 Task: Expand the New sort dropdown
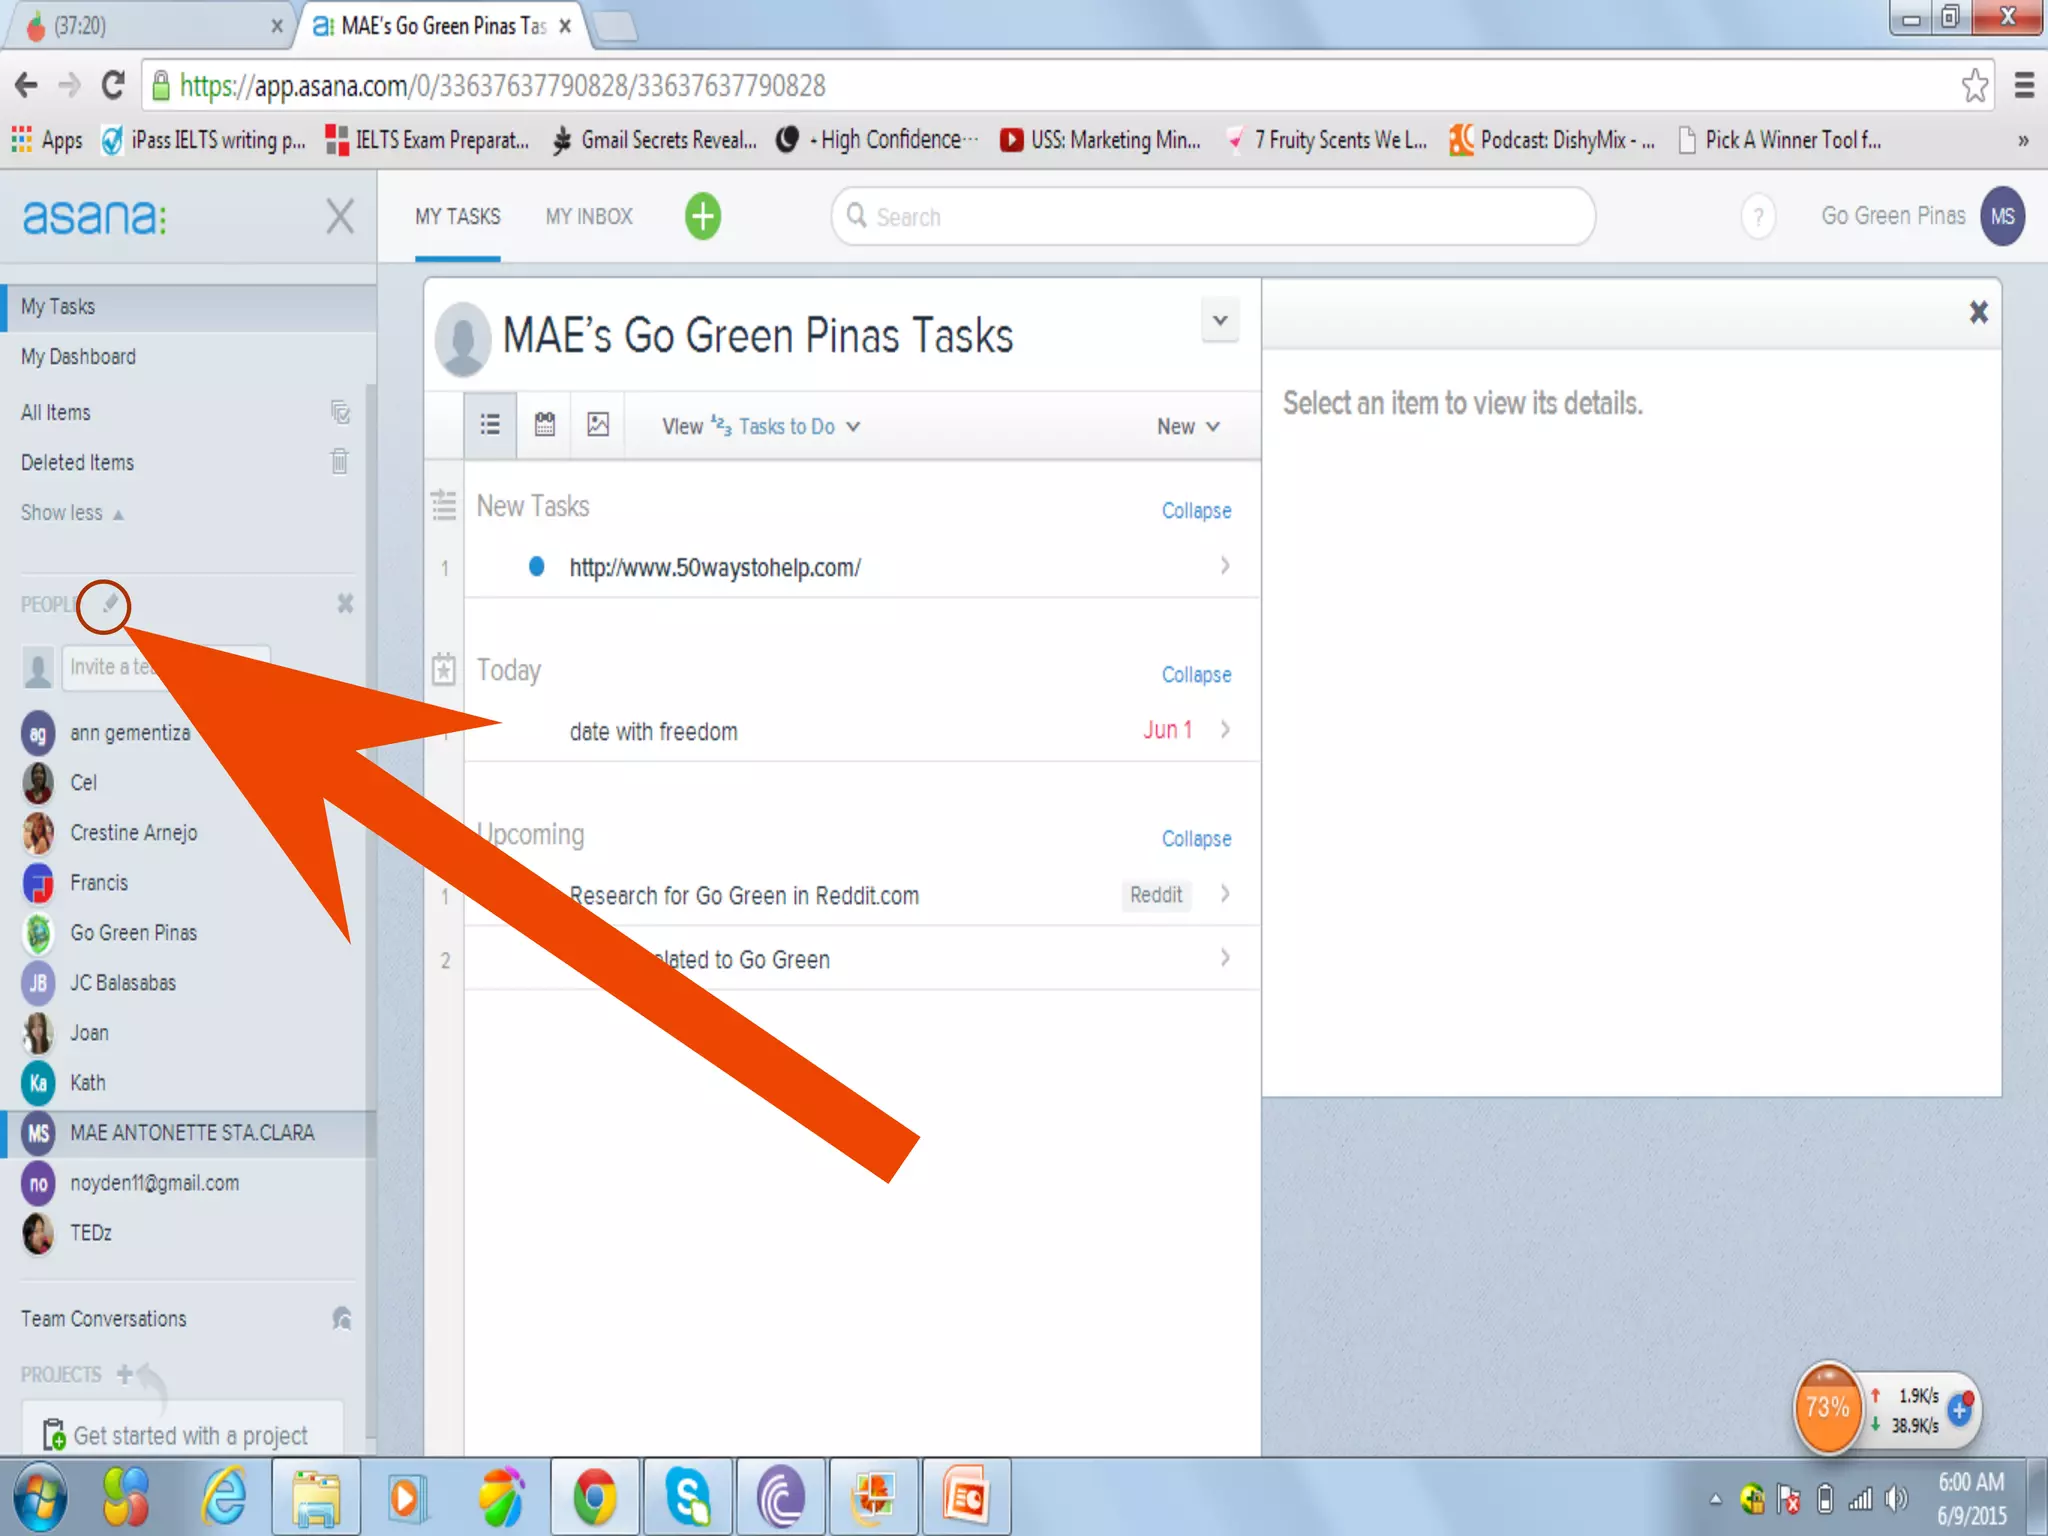(x=1188, y=427)
